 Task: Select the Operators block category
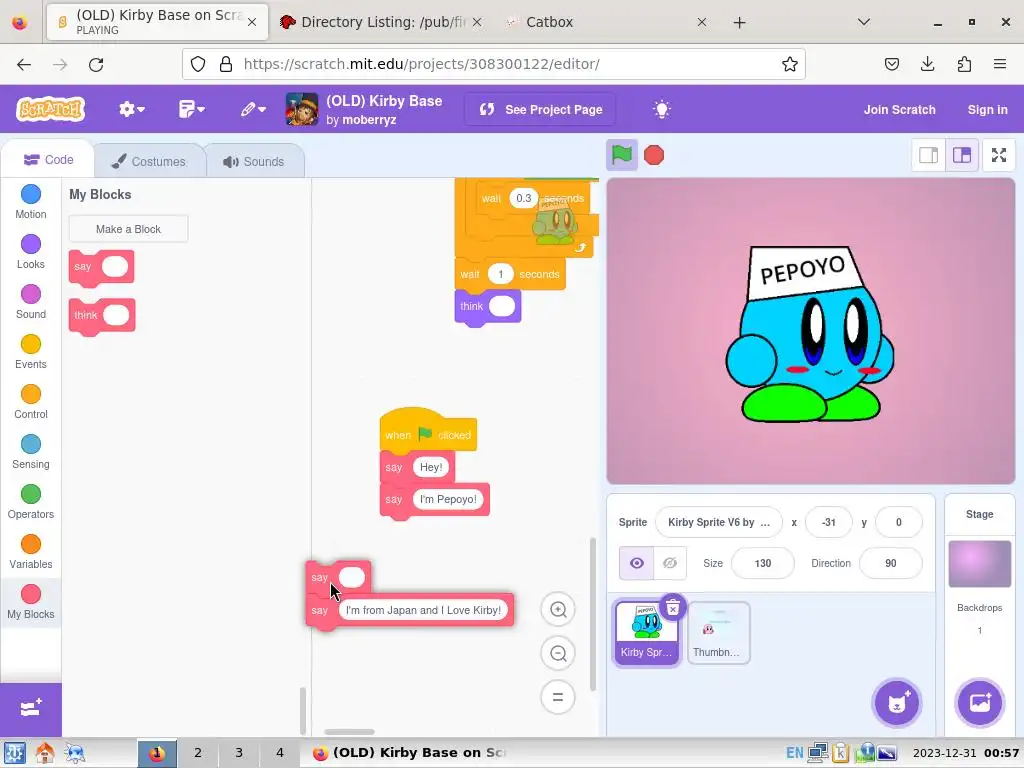tap(31, 502)
